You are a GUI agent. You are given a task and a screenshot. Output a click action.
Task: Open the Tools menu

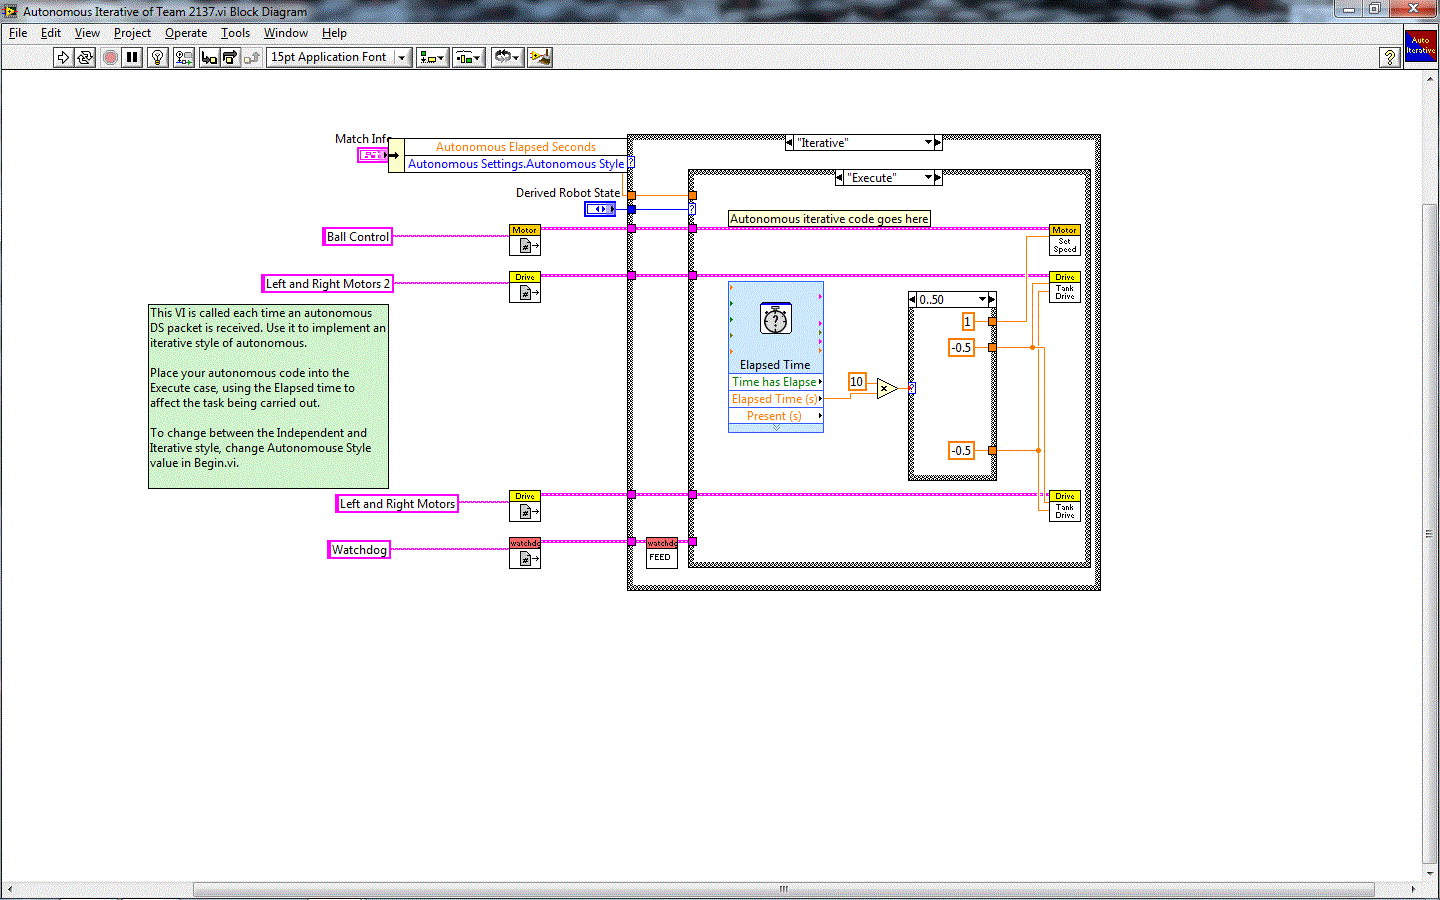coord(235,33)
